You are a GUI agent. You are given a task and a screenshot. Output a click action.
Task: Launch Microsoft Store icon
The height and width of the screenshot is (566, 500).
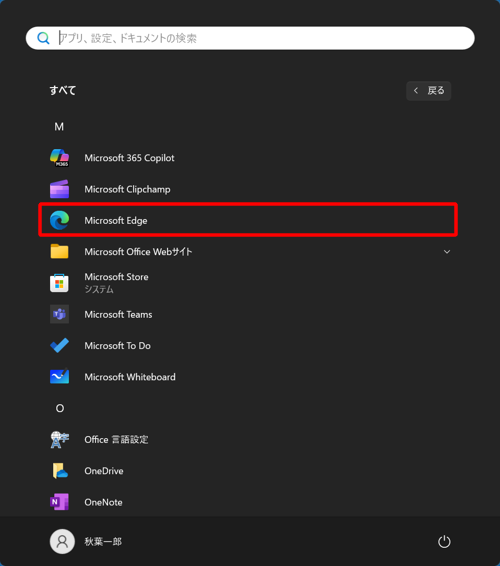[60, 283]
